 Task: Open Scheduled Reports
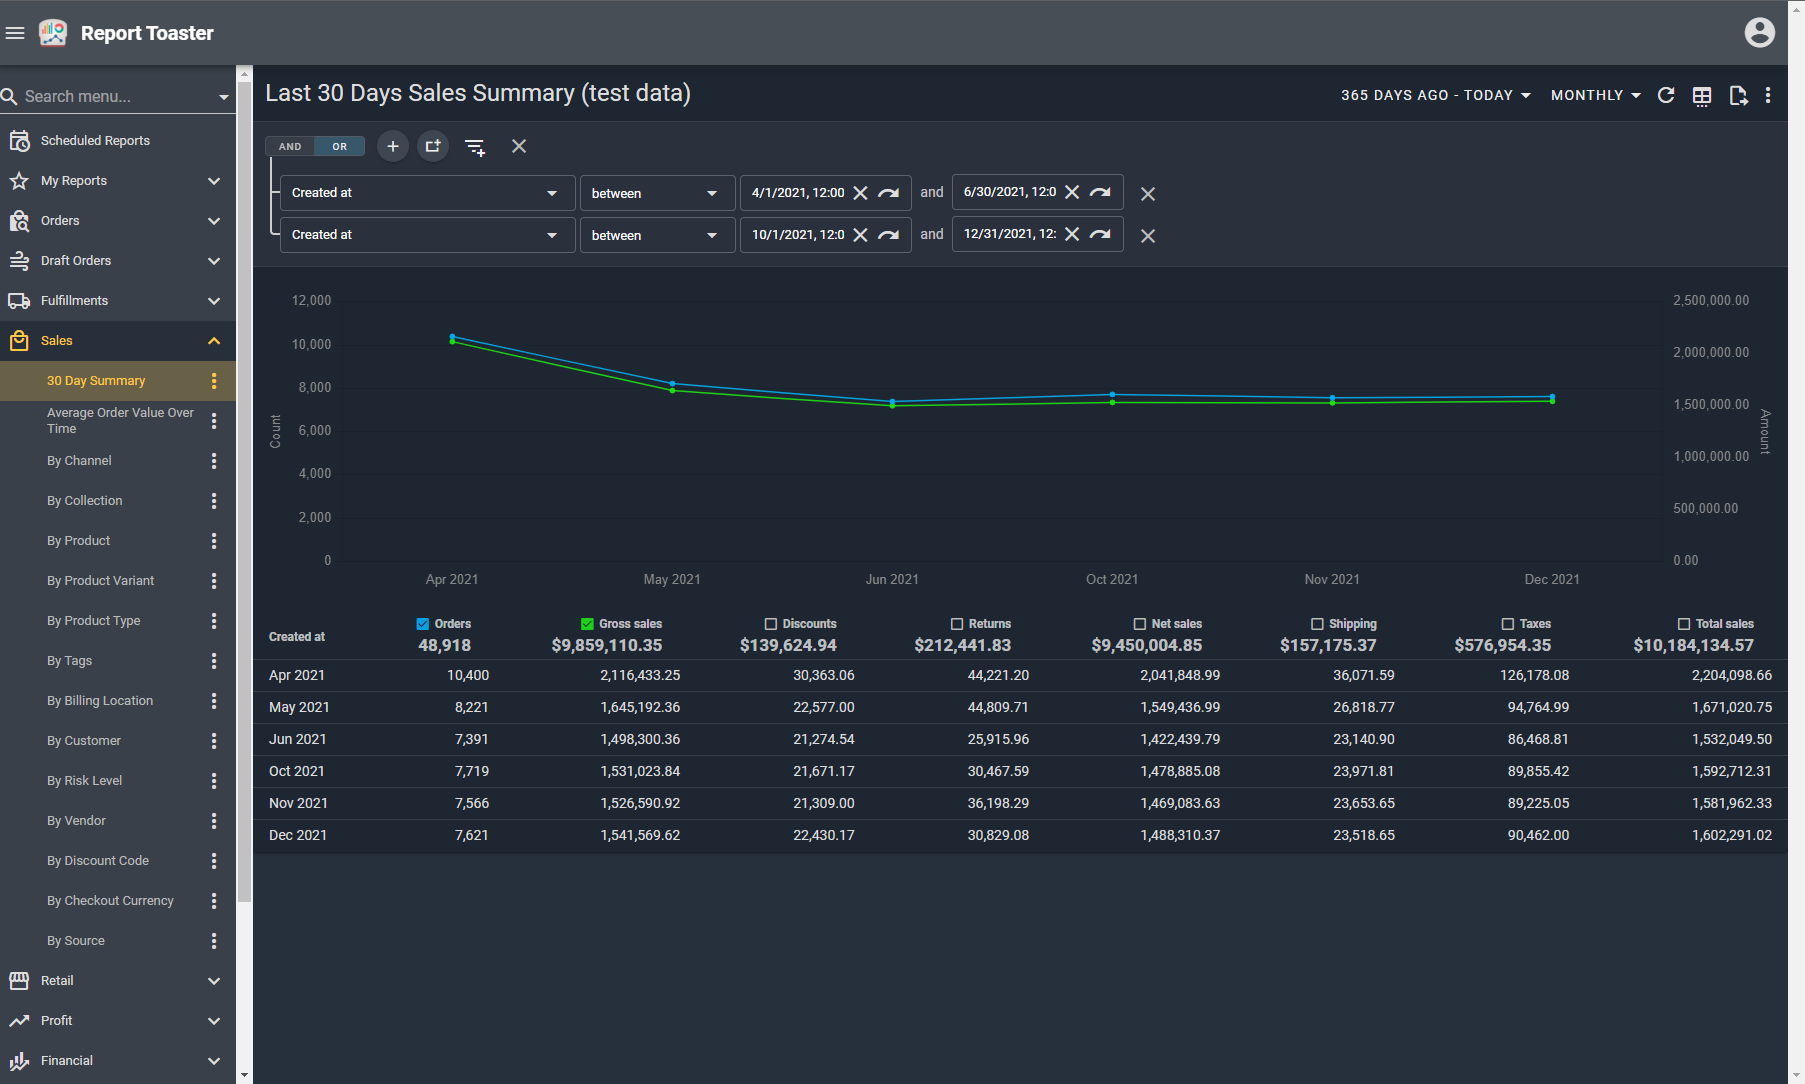95,141
